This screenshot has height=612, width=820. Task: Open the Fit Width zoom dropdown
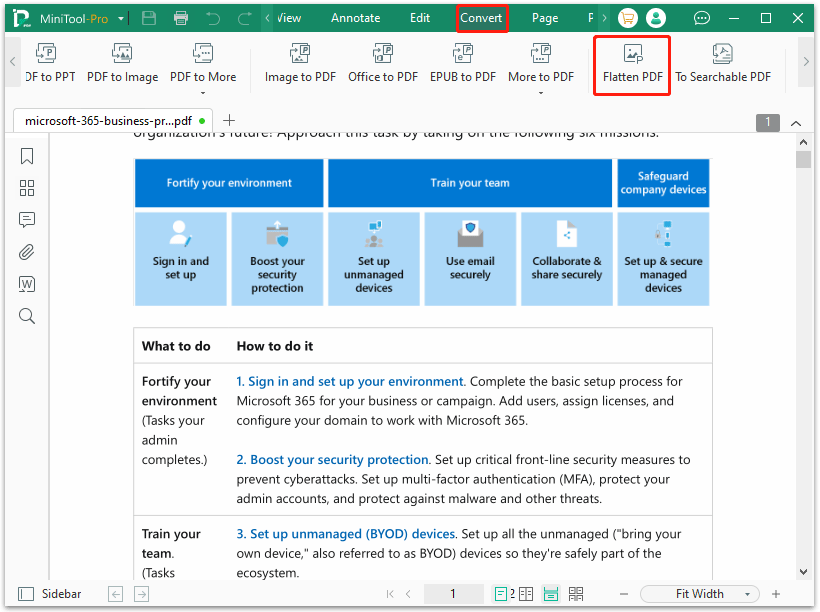pos(699,594)
